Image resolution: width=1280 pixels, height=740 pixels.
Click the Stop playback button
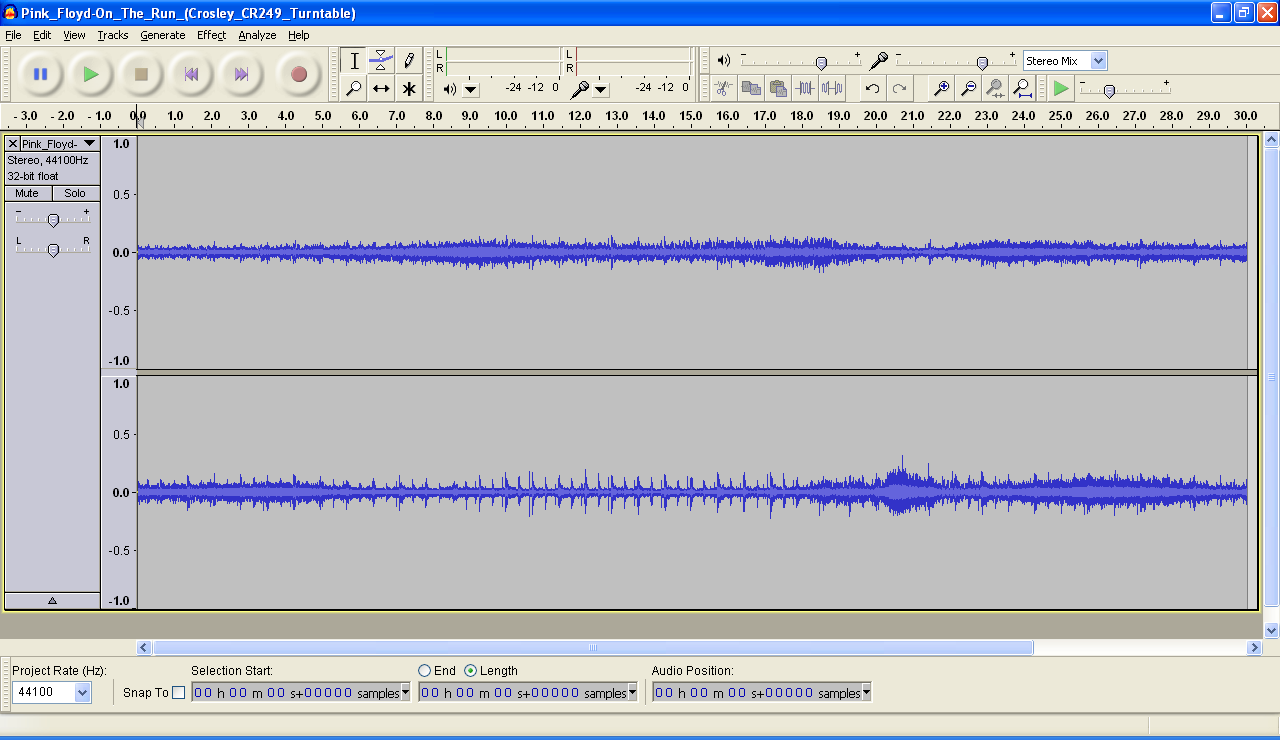pos(141,74)
